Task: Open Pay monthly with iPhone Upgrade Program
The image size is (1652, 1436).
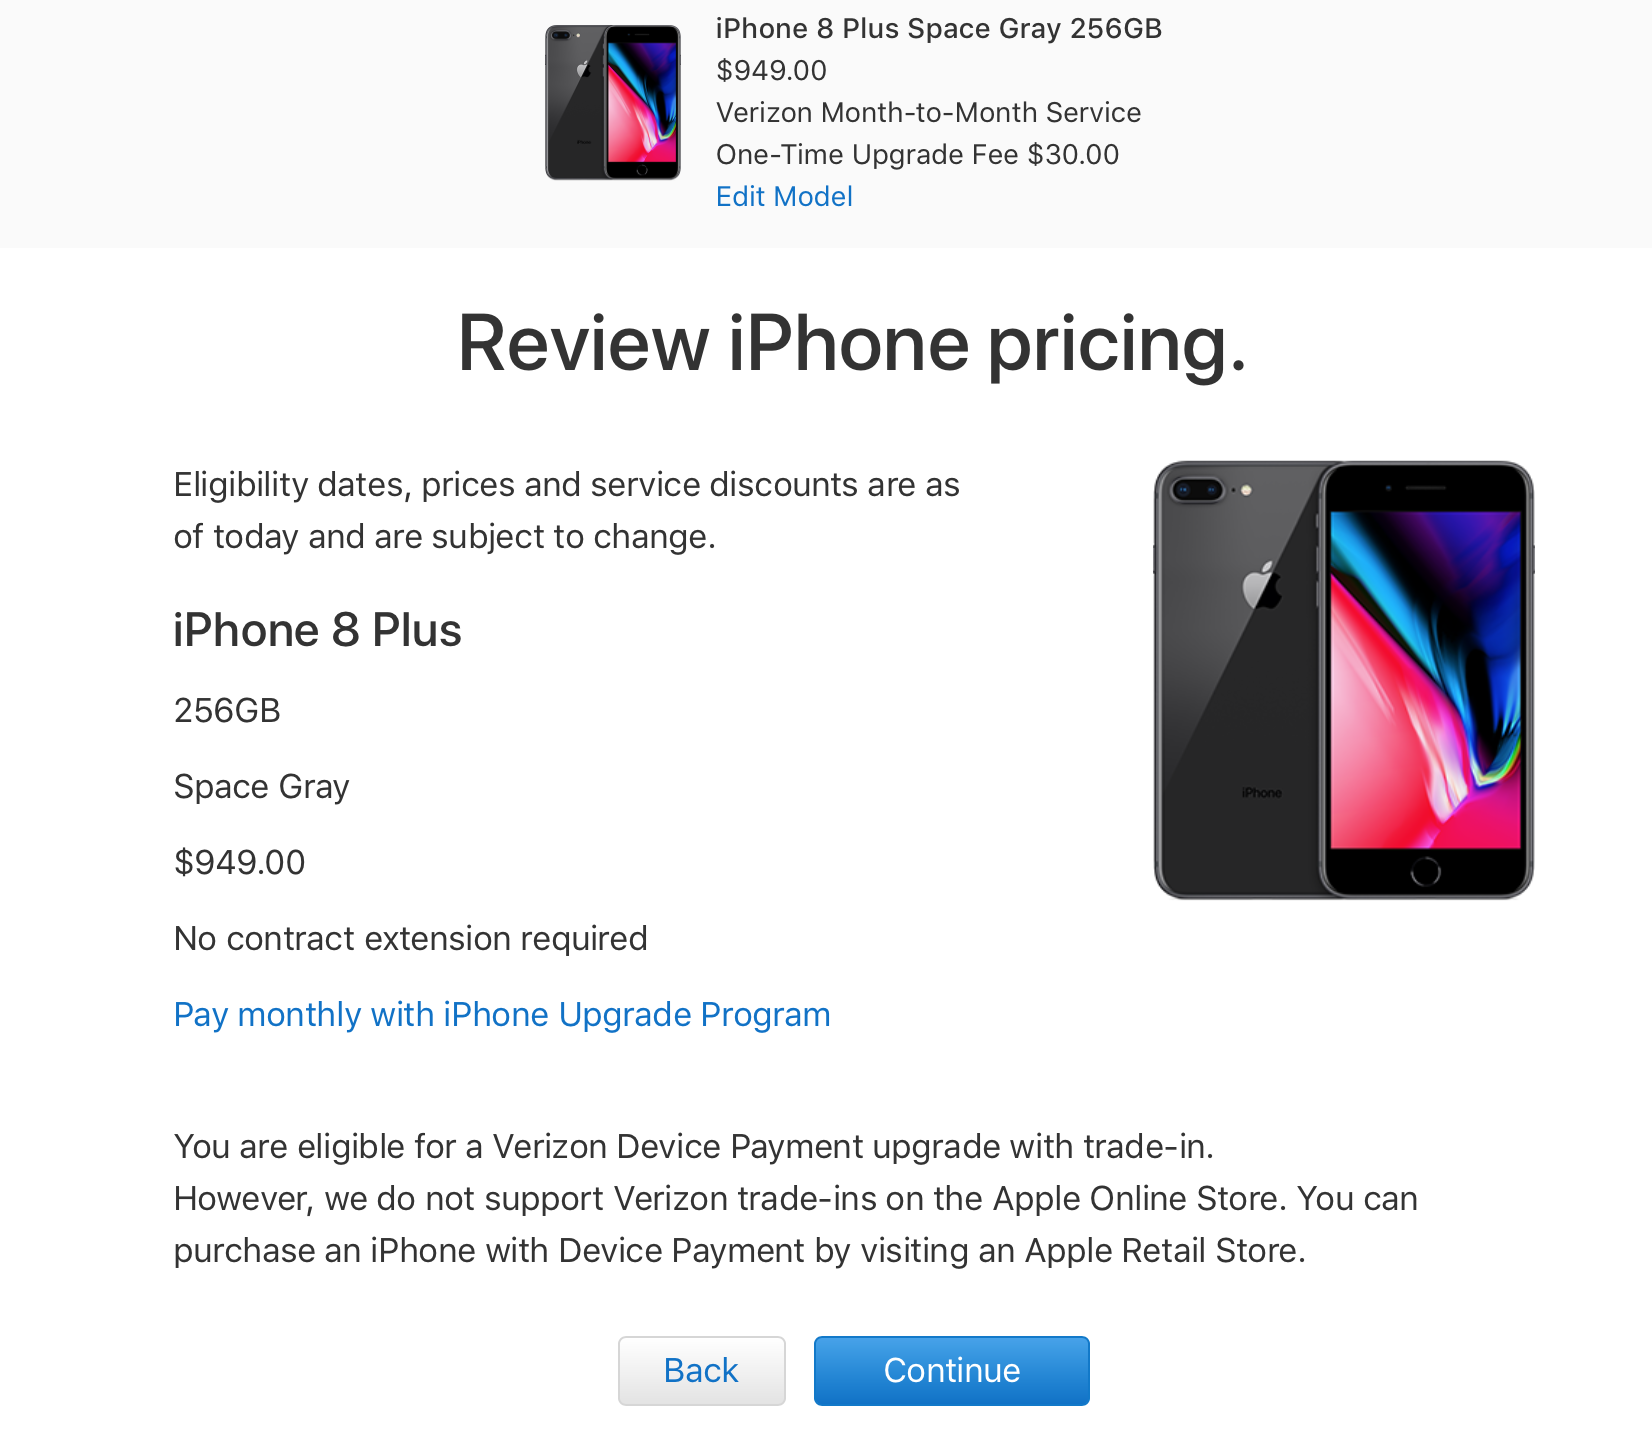Action: [502, 1014]
